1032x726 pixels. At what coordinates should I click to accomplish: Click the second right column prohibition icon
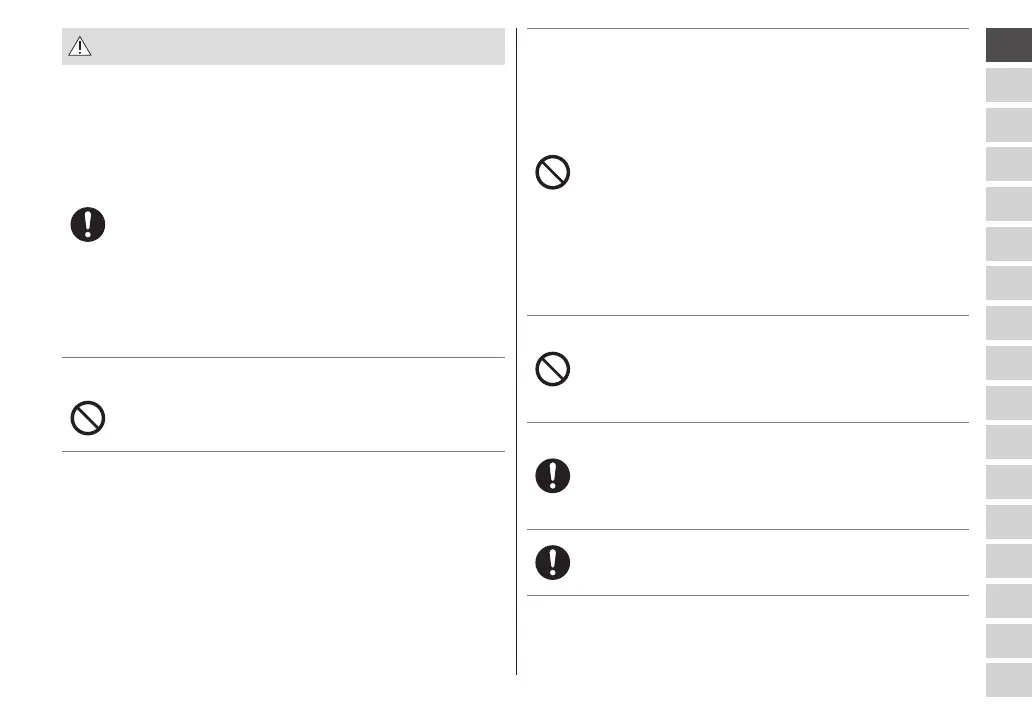pyautogui.click(x=553, y=371)
